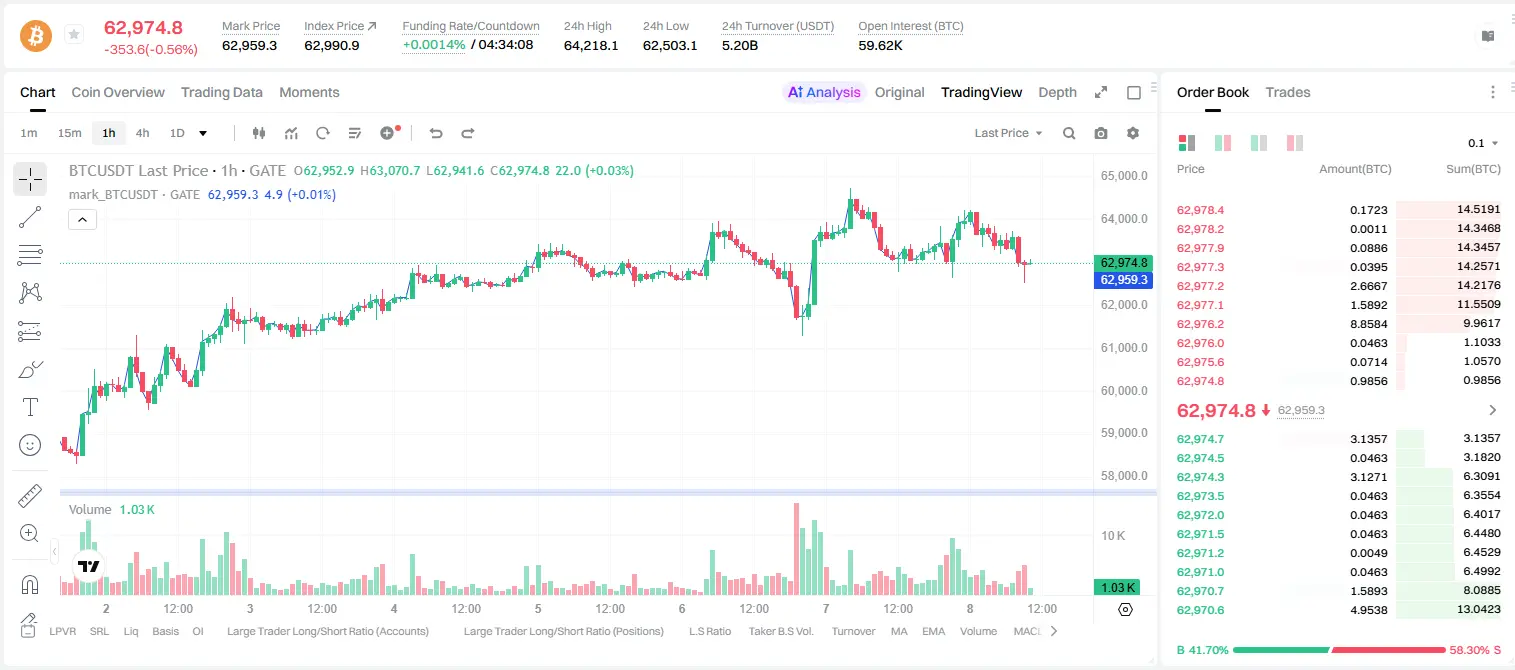Open the emoji sticker tool
1515x670 pixels.
pyautogui.click(x=30, y=445)
